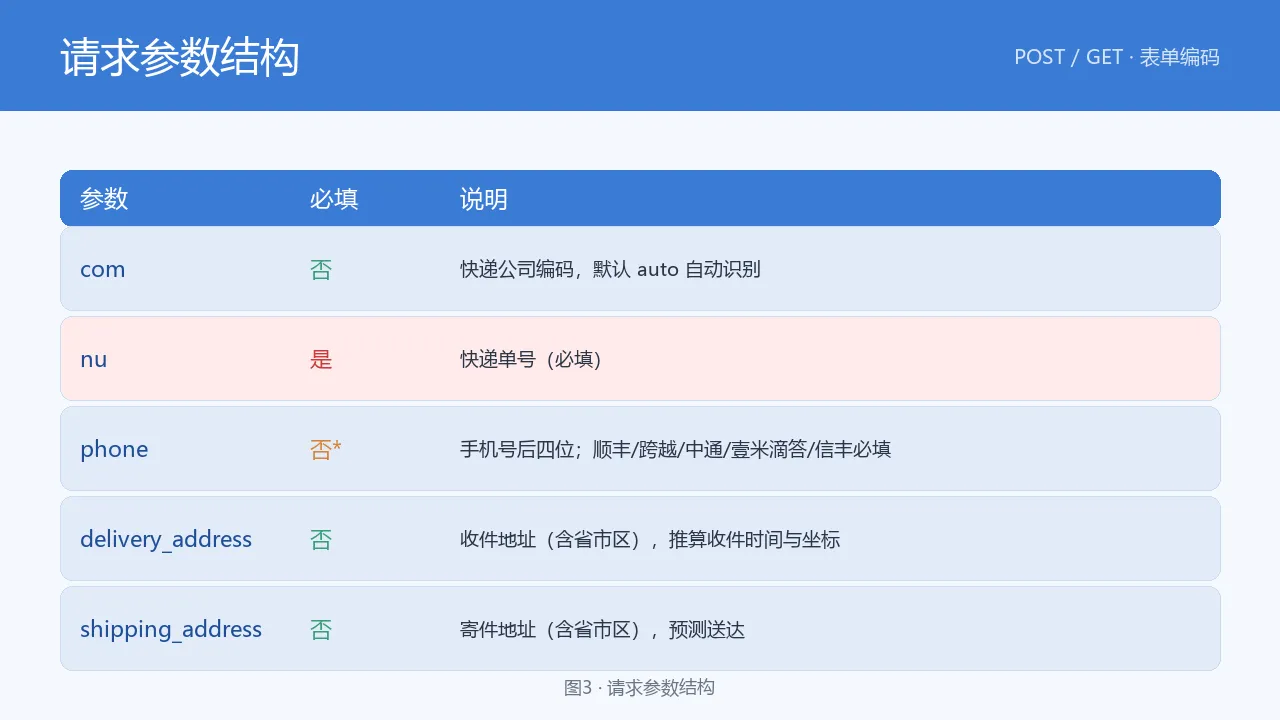This screenshot has height=720, width=1280.
Task: Click the red 是 in the nu row
Action: point(321,359)
